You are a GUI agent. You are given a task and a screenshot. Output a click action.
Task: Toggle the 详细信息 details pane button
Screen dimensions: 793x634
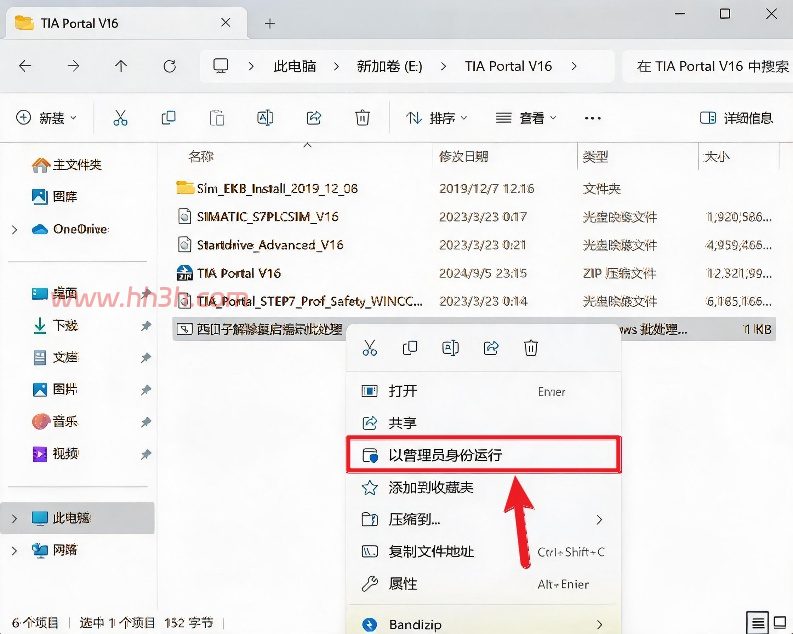click(736, 118)
